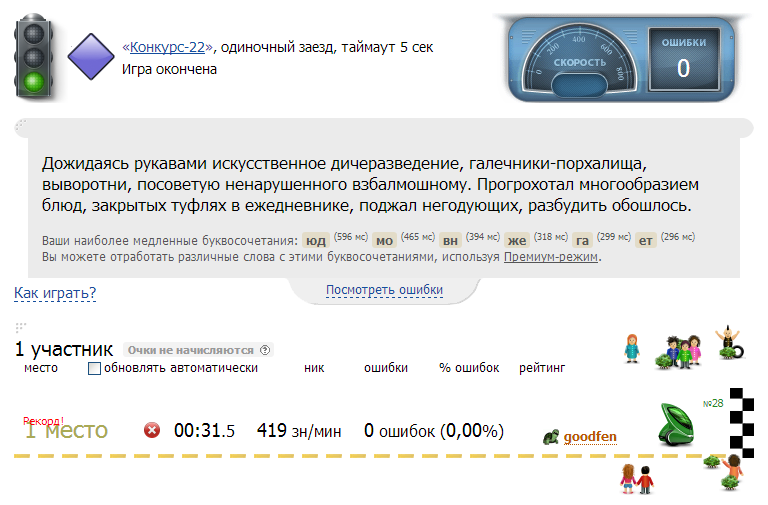The image size is (768, 505).
Task: Click the №28 car number label
Action: tap(713, 403)
